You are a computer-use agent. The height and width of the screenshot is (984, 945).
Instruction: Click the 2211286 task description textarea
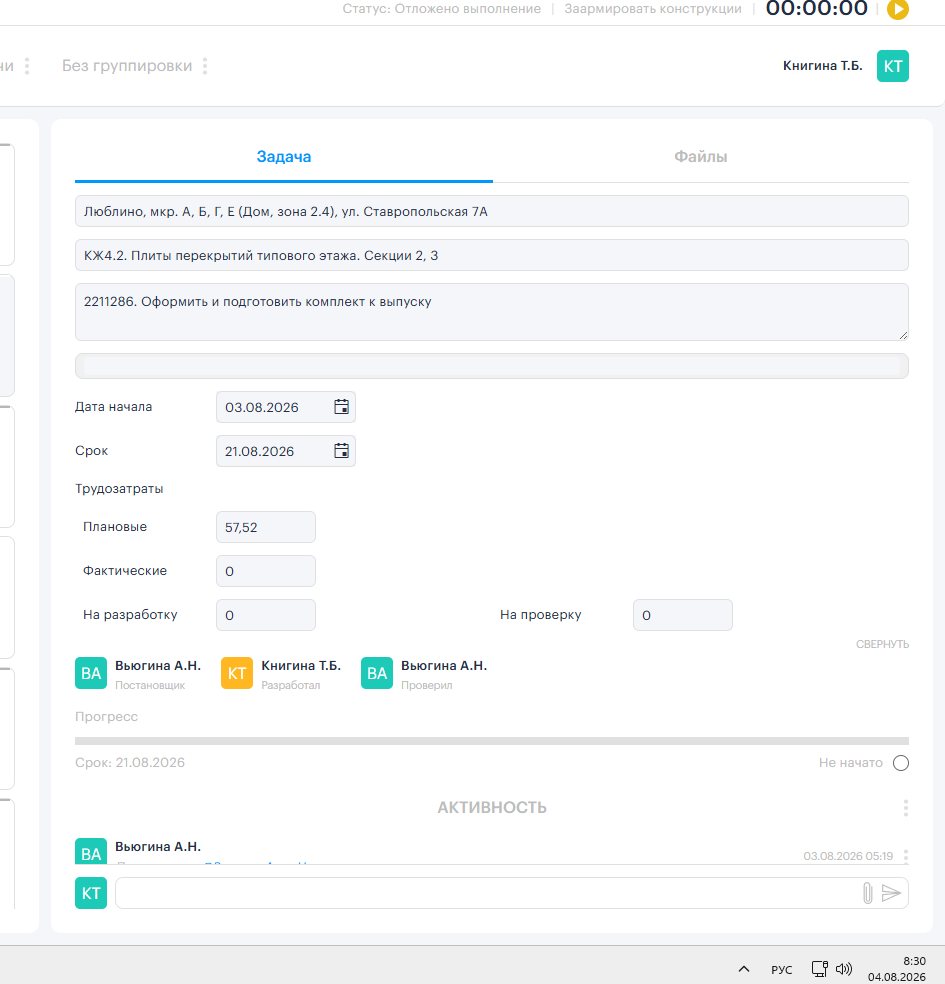tap(492, 312)
